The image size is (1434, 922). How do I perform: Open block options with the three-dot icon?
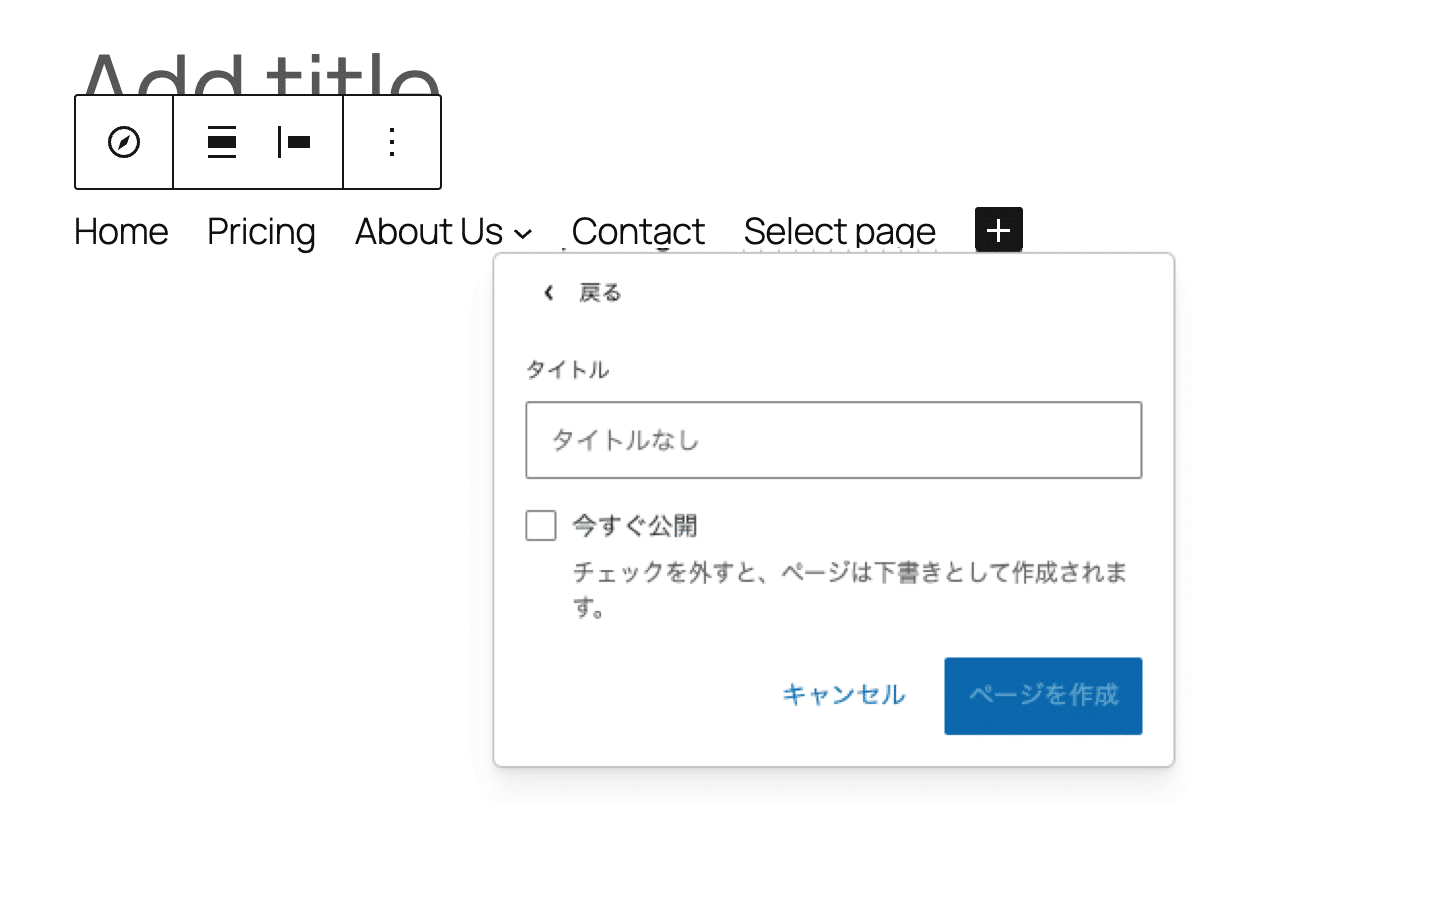391,142
